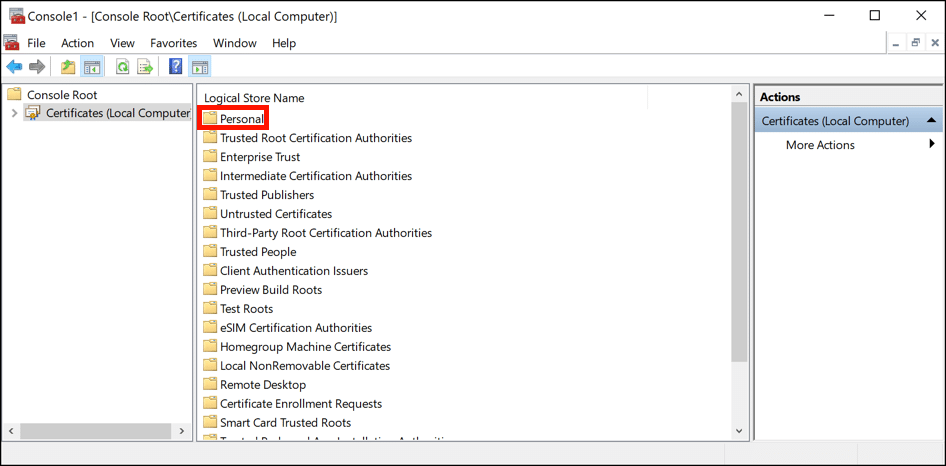The width and height of the screenshot is (946, 466).
Task: Click the Export List toolbar icon
Action: point(145,67)
